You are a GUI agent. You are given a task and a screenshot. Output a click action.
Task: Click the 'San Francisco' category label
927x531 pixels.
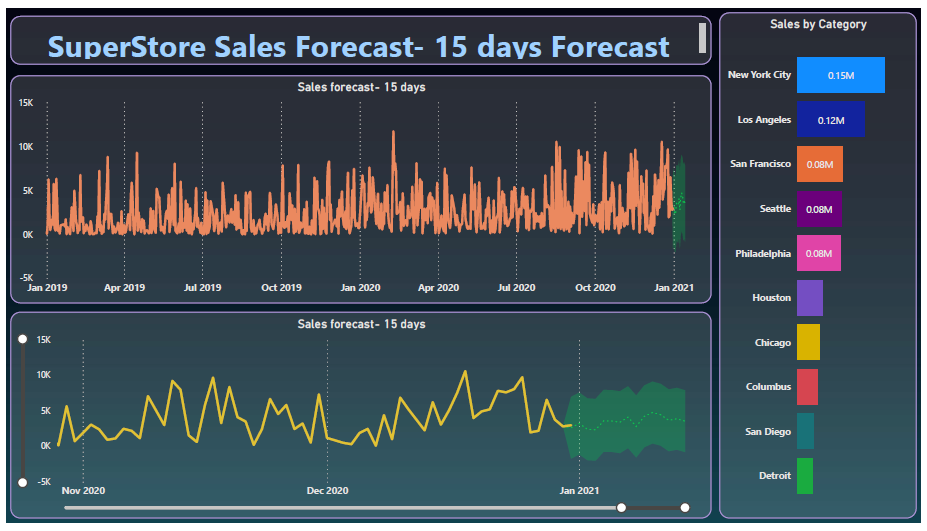click(x=760, y=164)
